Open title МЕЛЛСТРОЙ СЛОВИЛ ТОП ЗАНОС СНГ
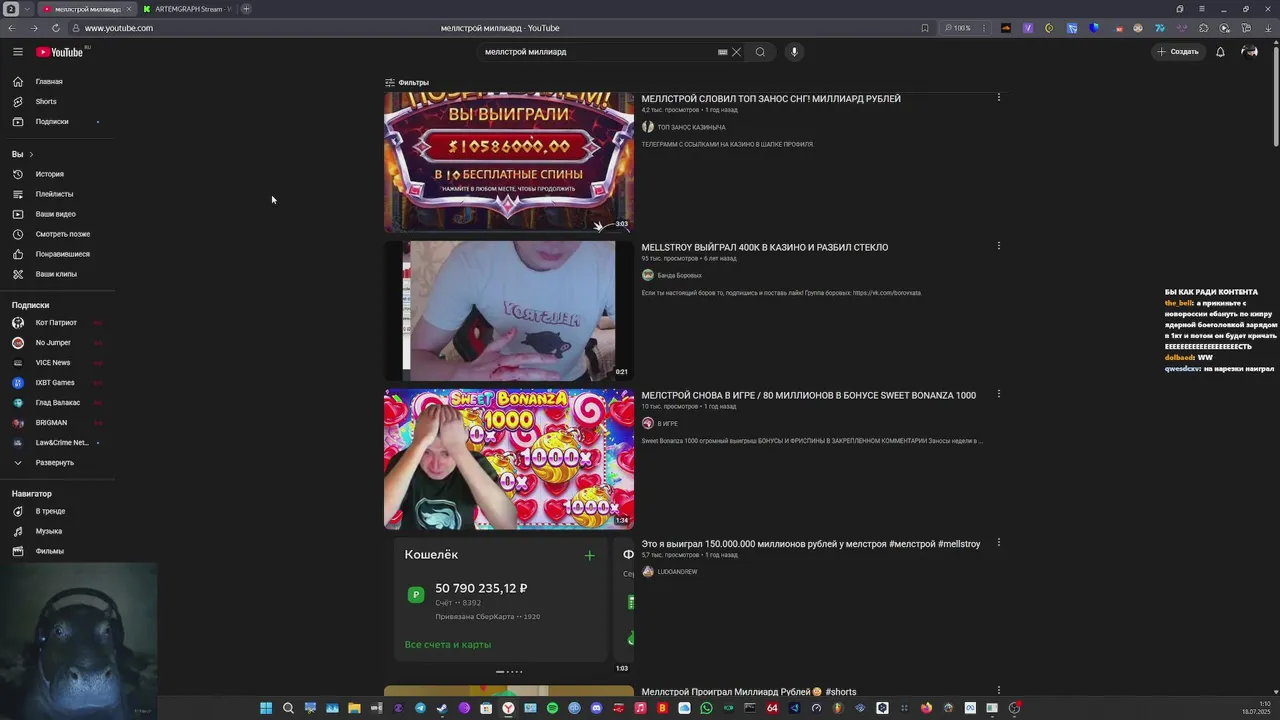This screenshot has height=720, width=1280. 771,99
